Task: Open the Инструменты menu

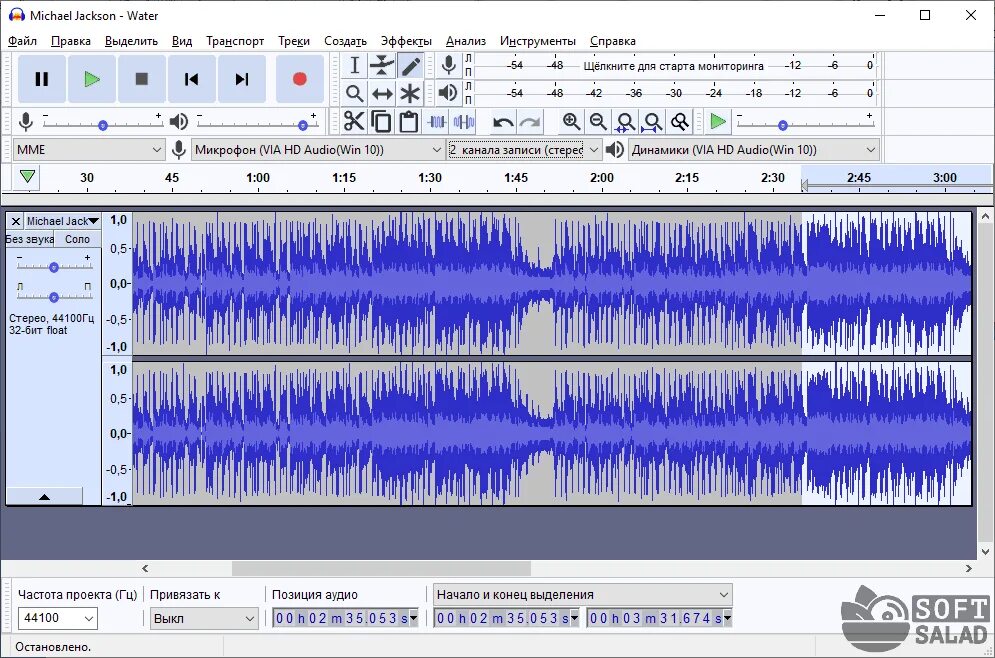Action: click(537, 41)
